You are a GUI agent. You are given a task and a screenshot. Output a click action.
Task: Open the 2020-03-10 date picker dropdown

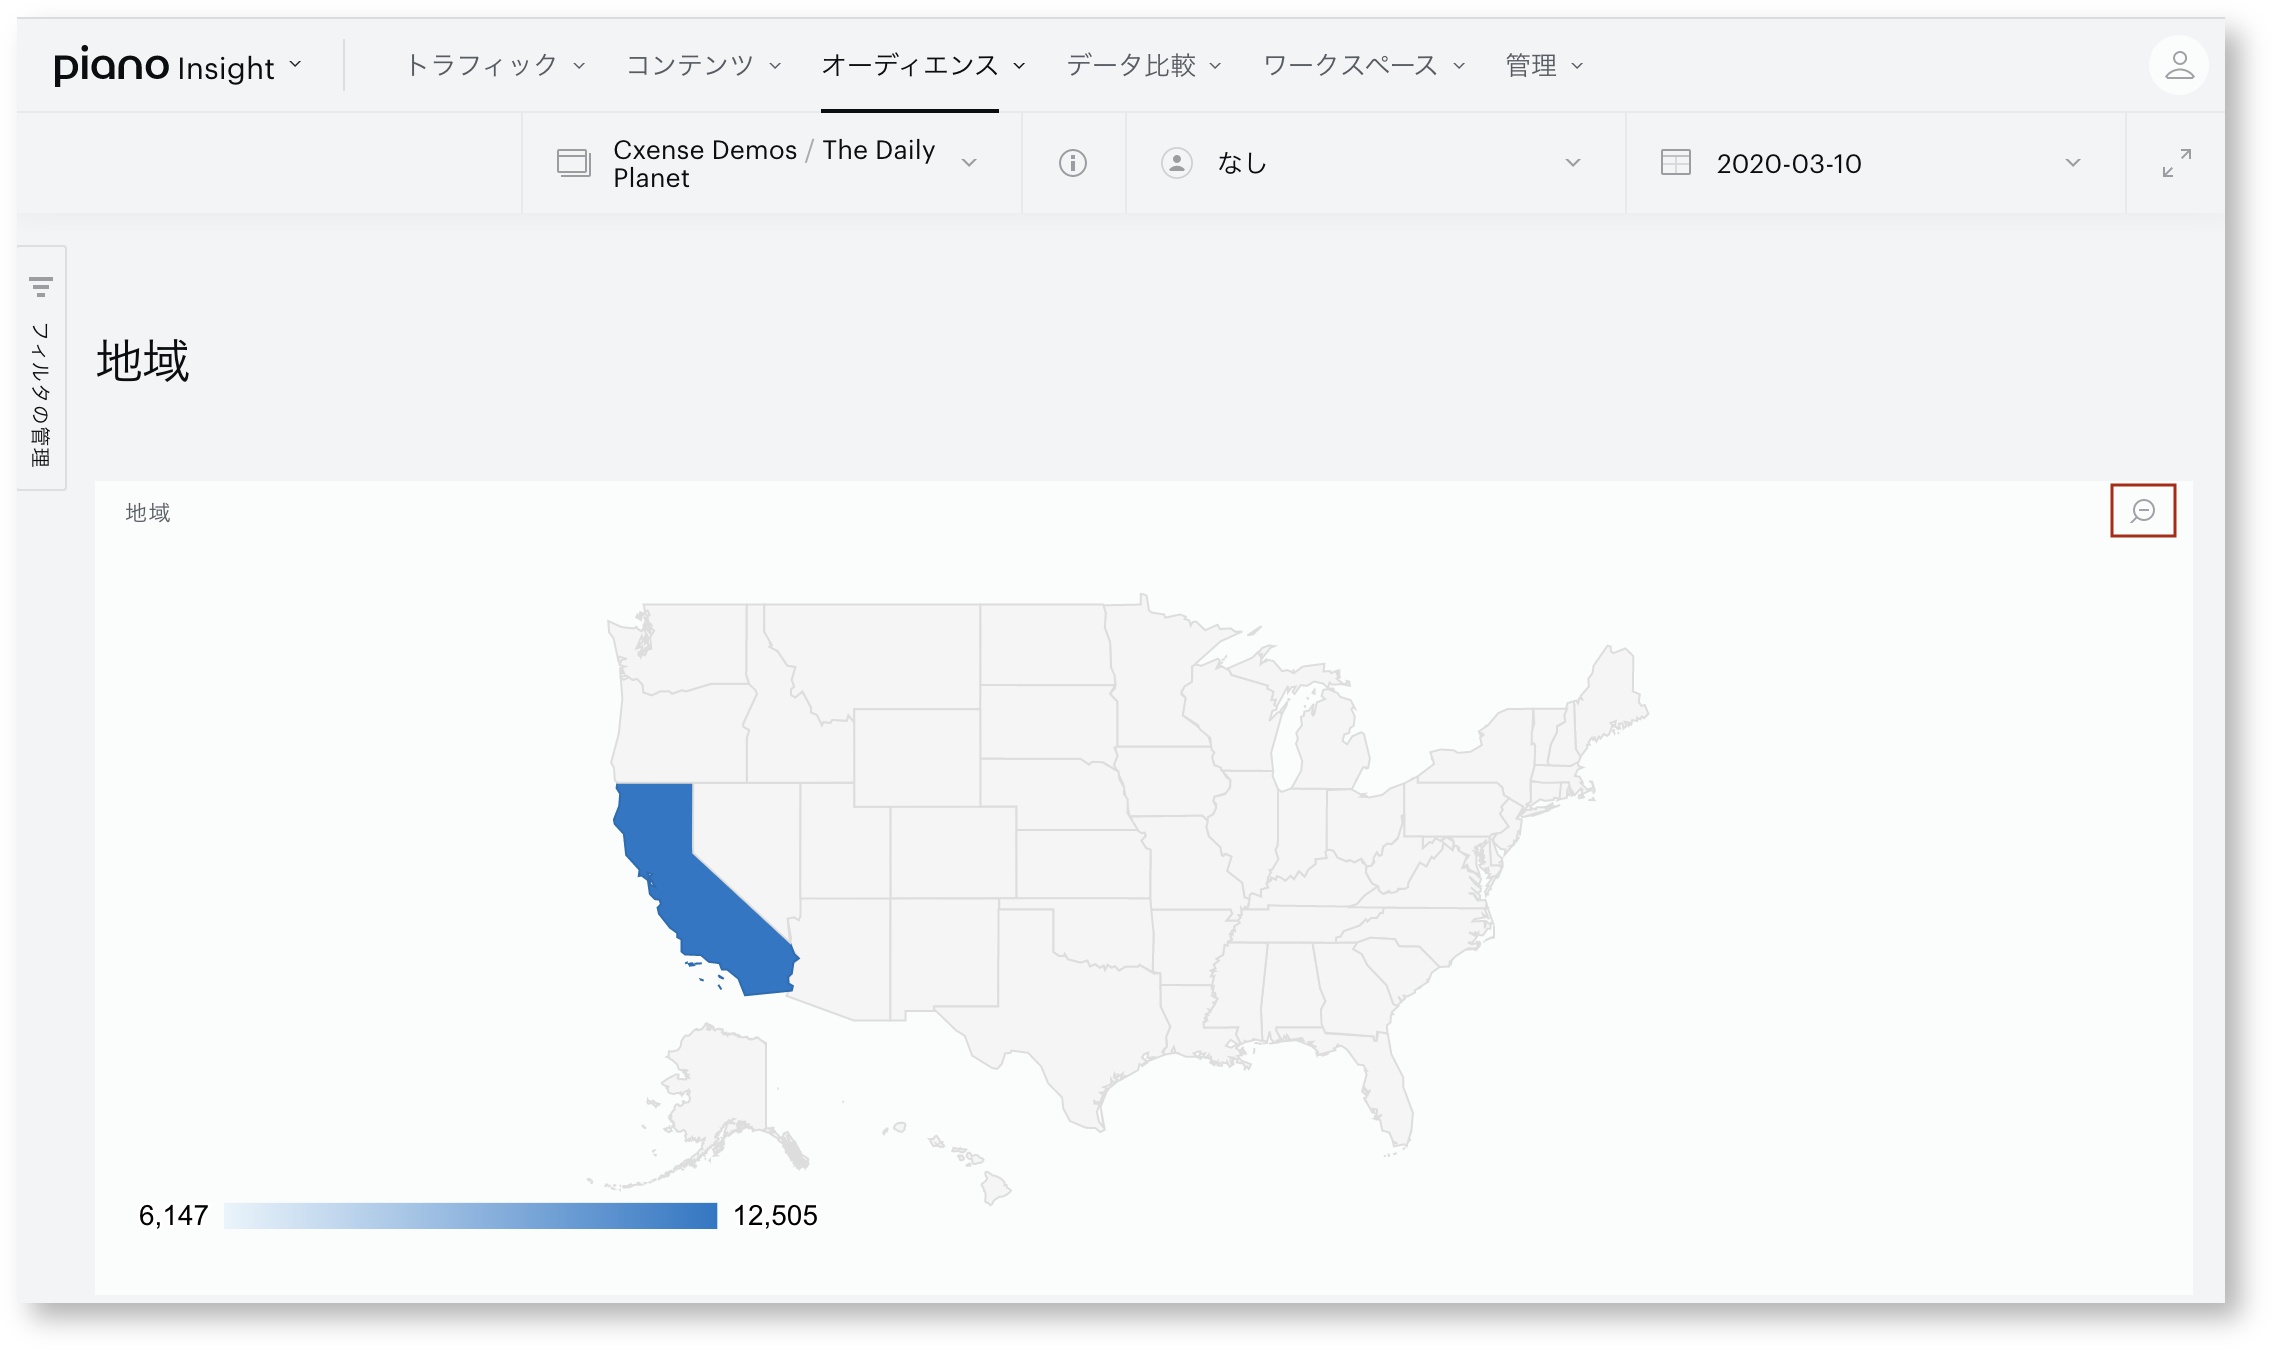tap(1875, 163)
